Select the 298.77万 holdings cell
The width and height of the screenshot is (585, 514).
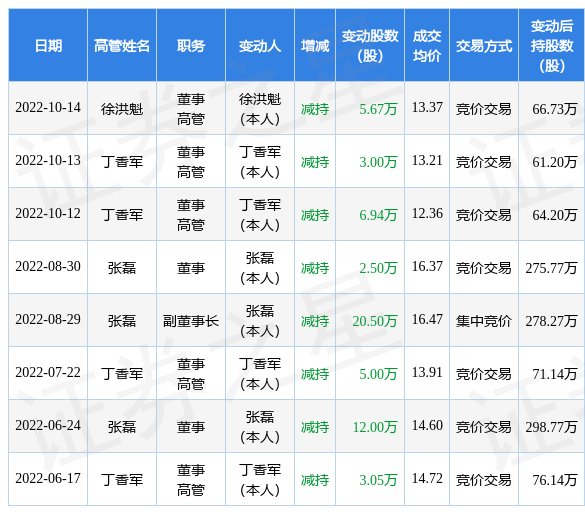[x=551, y=427]
